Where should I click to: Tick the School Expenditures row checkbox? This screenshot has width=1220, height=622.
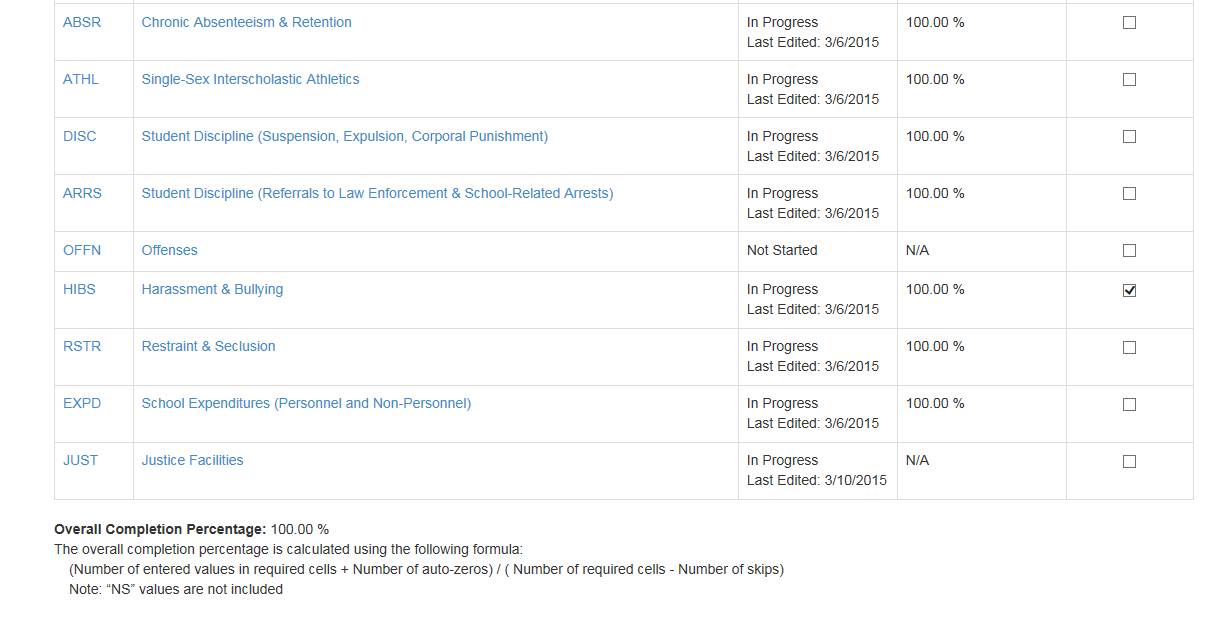1129,404
